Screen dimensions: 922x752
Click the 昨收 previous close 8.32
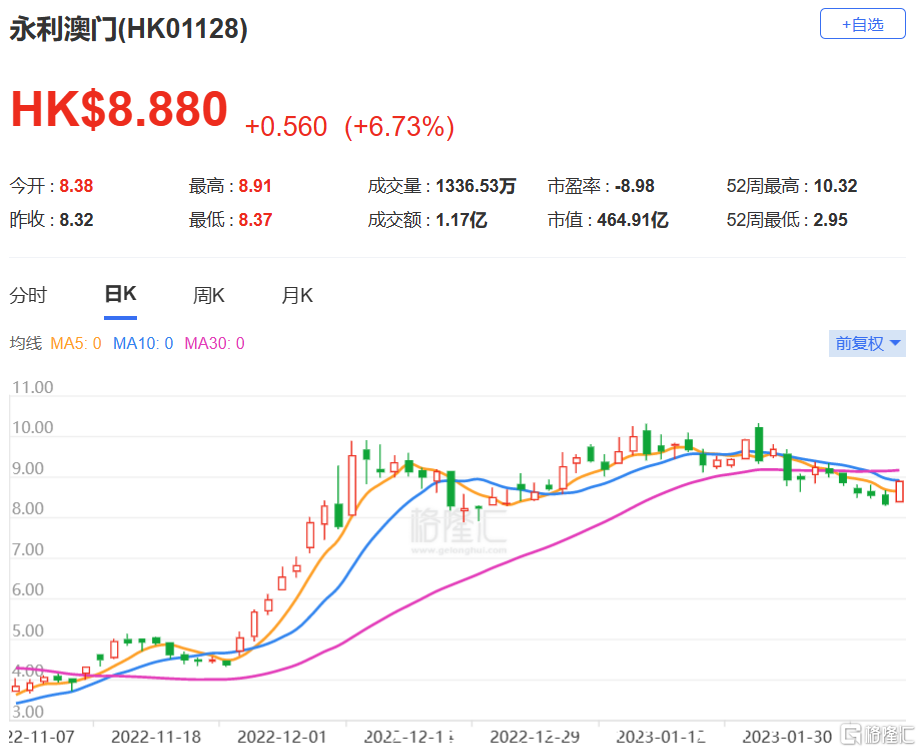pyautogui.click(x=76, y=220)
